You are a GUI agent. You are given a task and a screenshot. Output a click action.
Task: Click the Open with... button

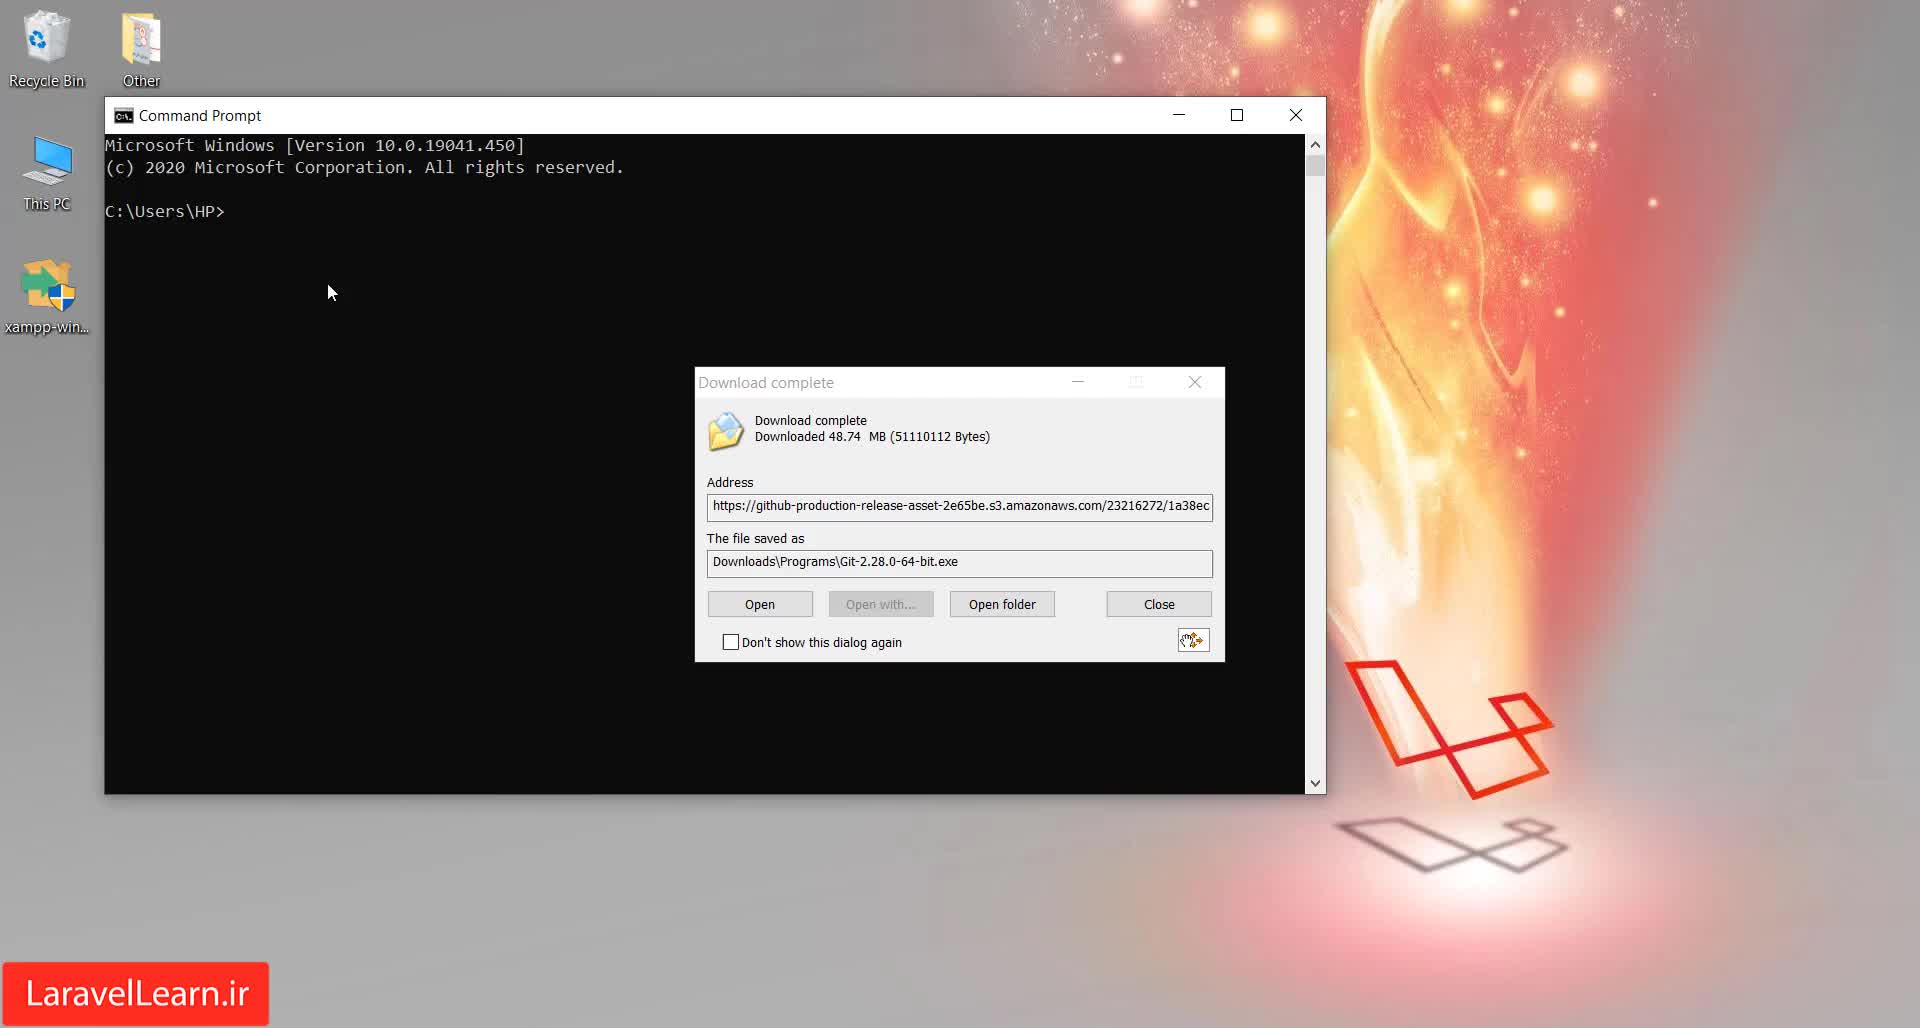click(x=880, y=605)
